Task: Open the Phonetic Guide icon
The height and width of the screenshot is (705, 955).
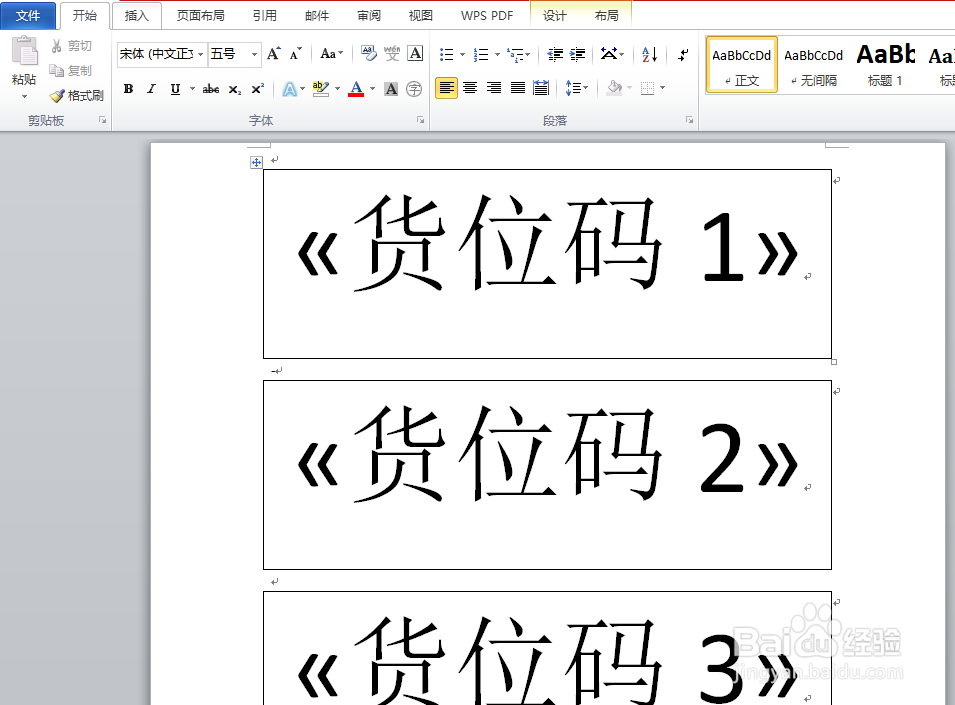Action: click(x=391, y=52)
